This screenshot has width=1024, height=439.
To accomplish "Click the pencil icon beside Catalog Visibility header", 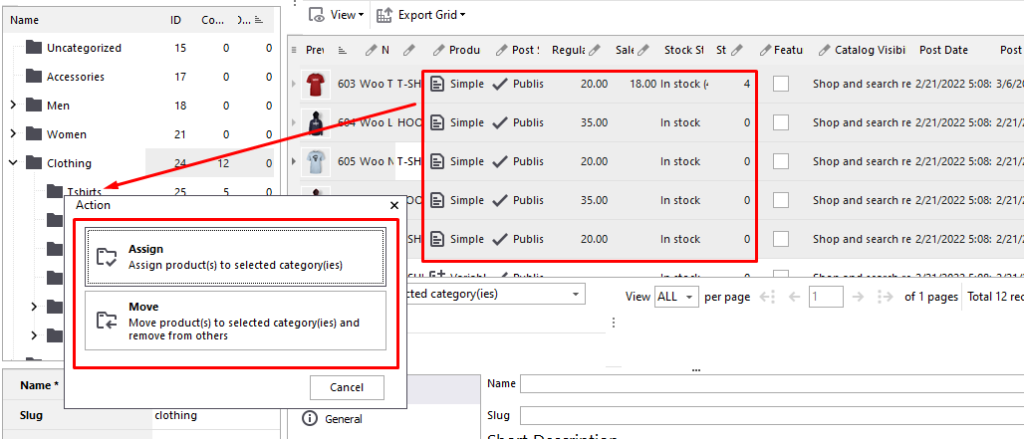I will point(825,50).
